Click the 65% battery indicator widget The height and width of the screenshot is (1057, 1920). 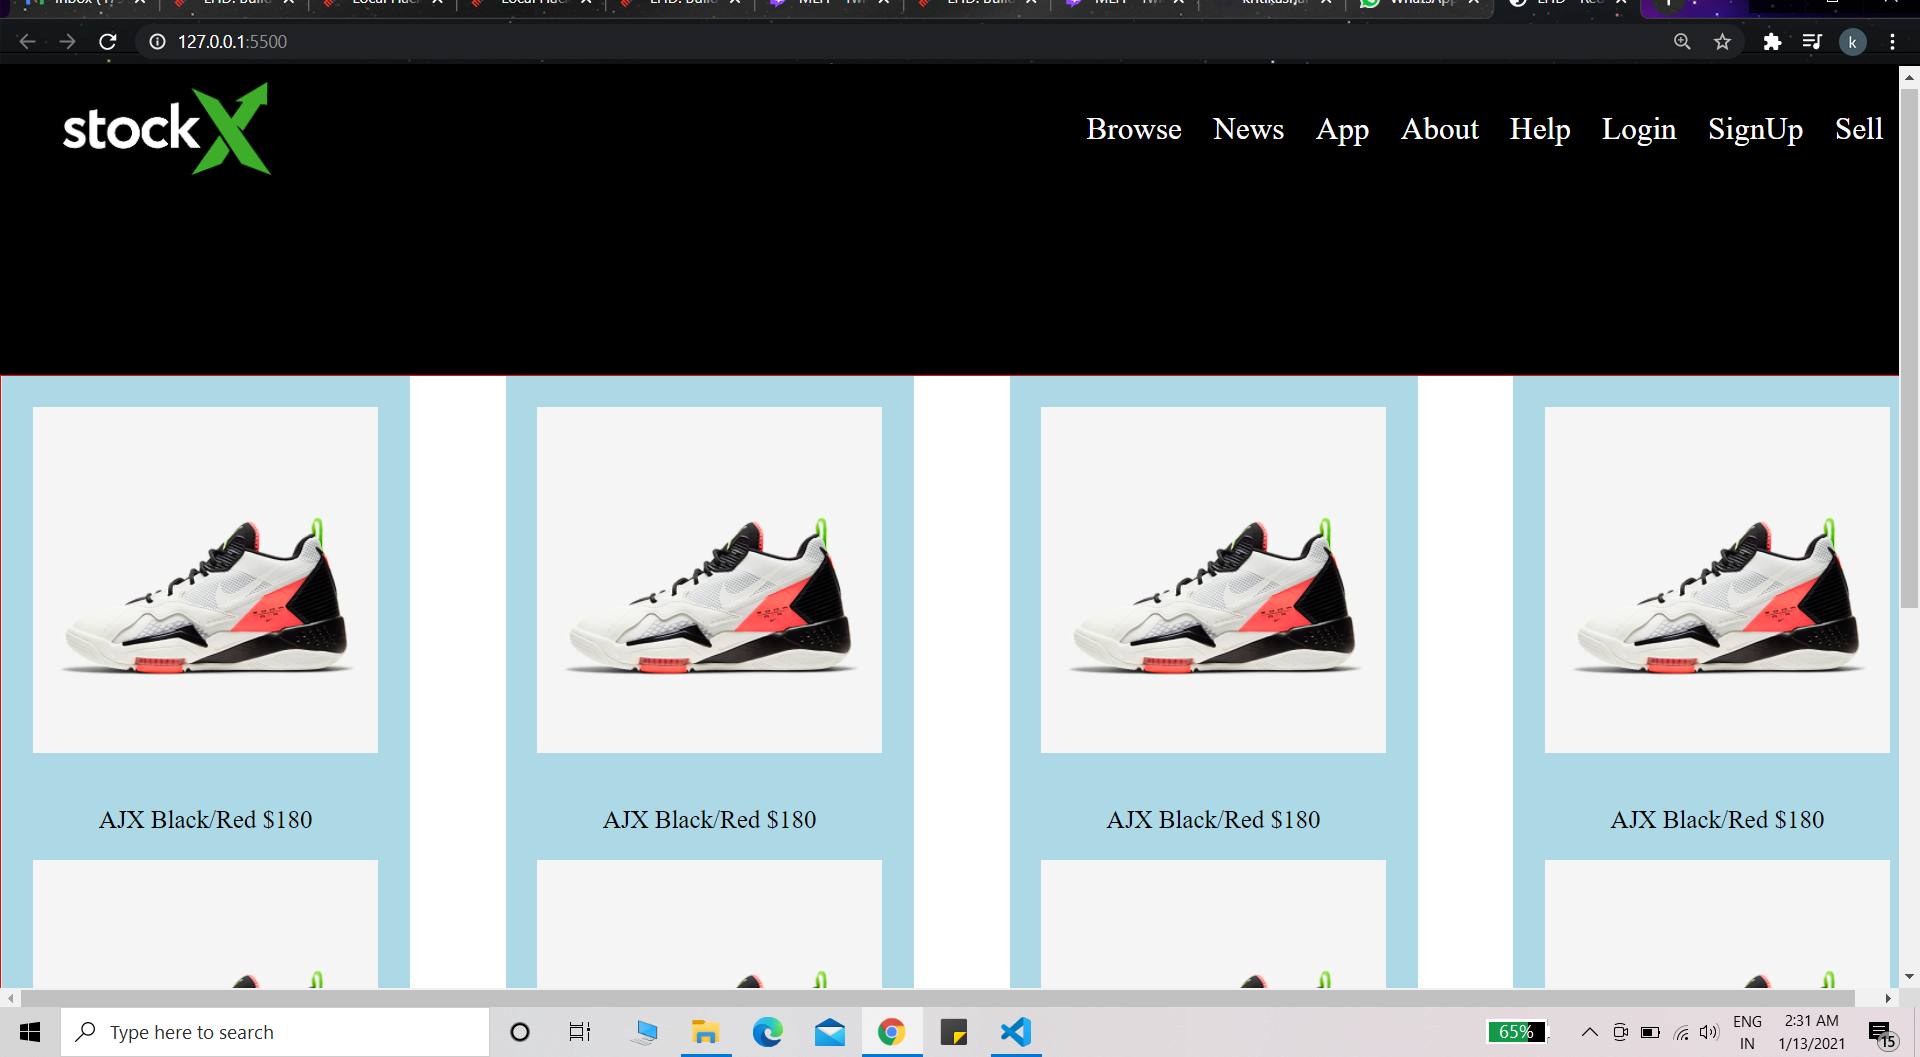[1516, 1032]
